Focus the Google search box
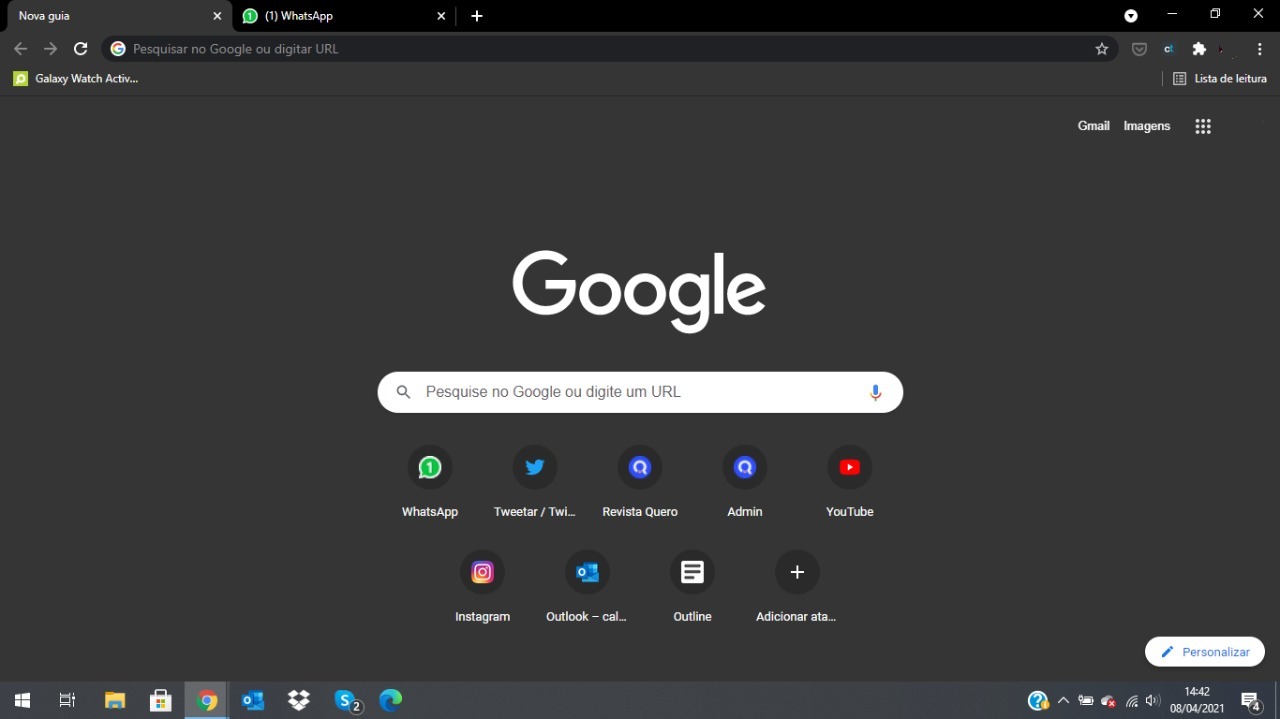This screenshot has height=719, width=1280. 640,392
